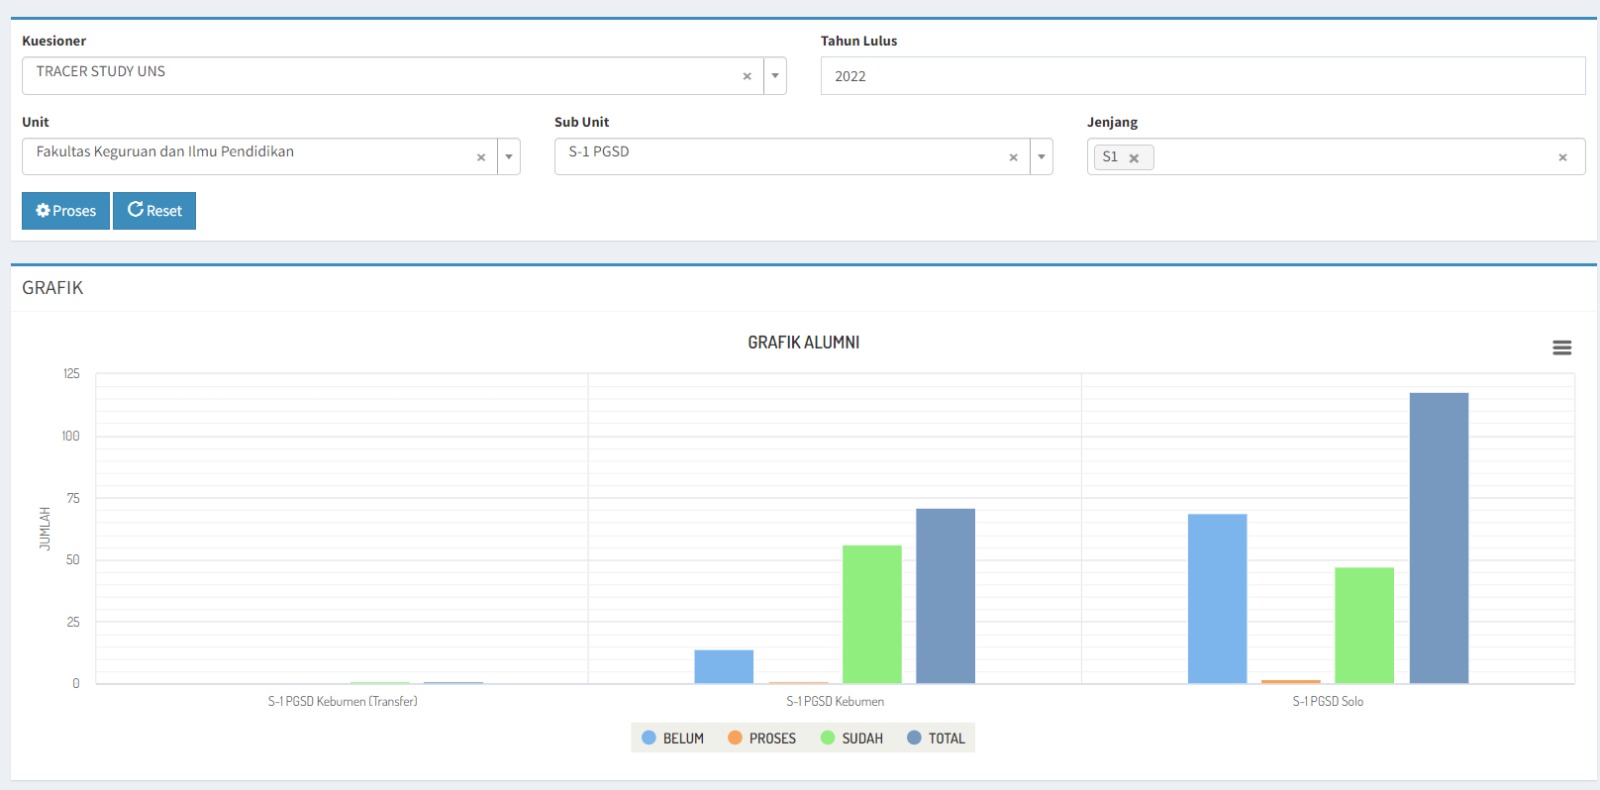1600x790 pixels.
Task: Clear the S-1 PGSD sub unit selection
Action: (1013, 157)
